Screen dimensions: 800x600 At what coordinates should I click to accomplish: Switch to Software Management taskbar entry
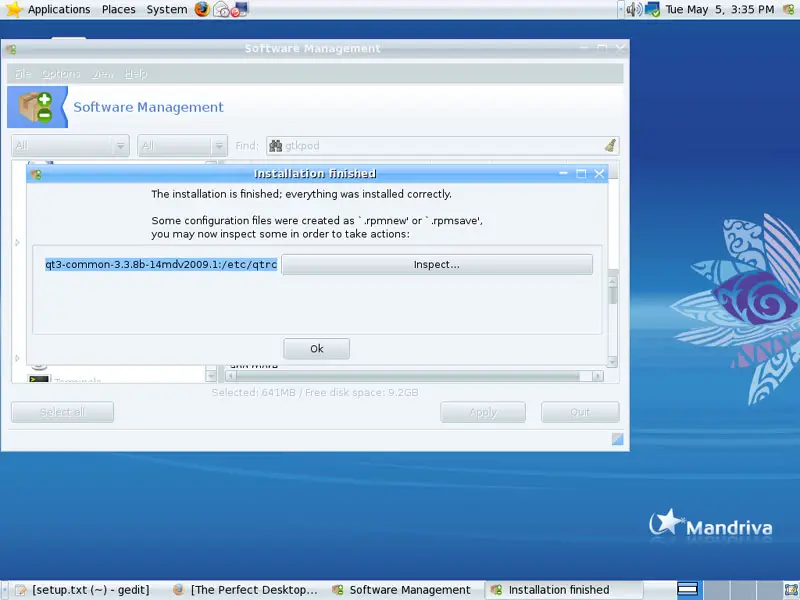pos(403,590)
